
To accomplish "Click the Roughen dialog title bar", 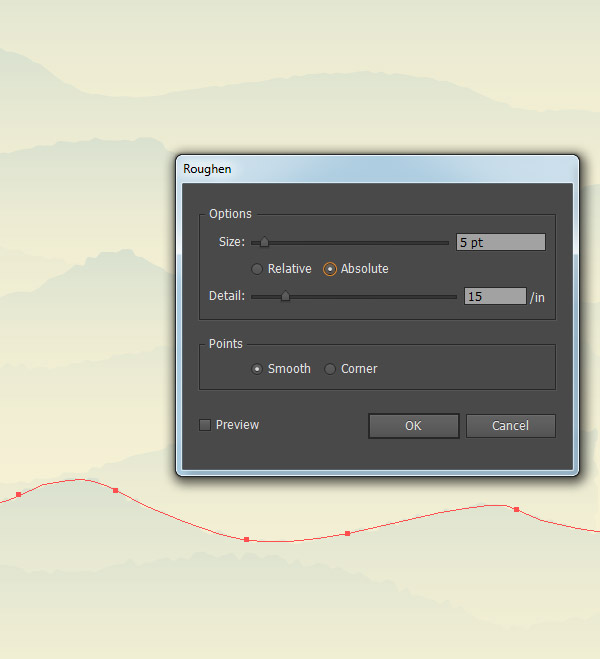I will pos(377,169).
